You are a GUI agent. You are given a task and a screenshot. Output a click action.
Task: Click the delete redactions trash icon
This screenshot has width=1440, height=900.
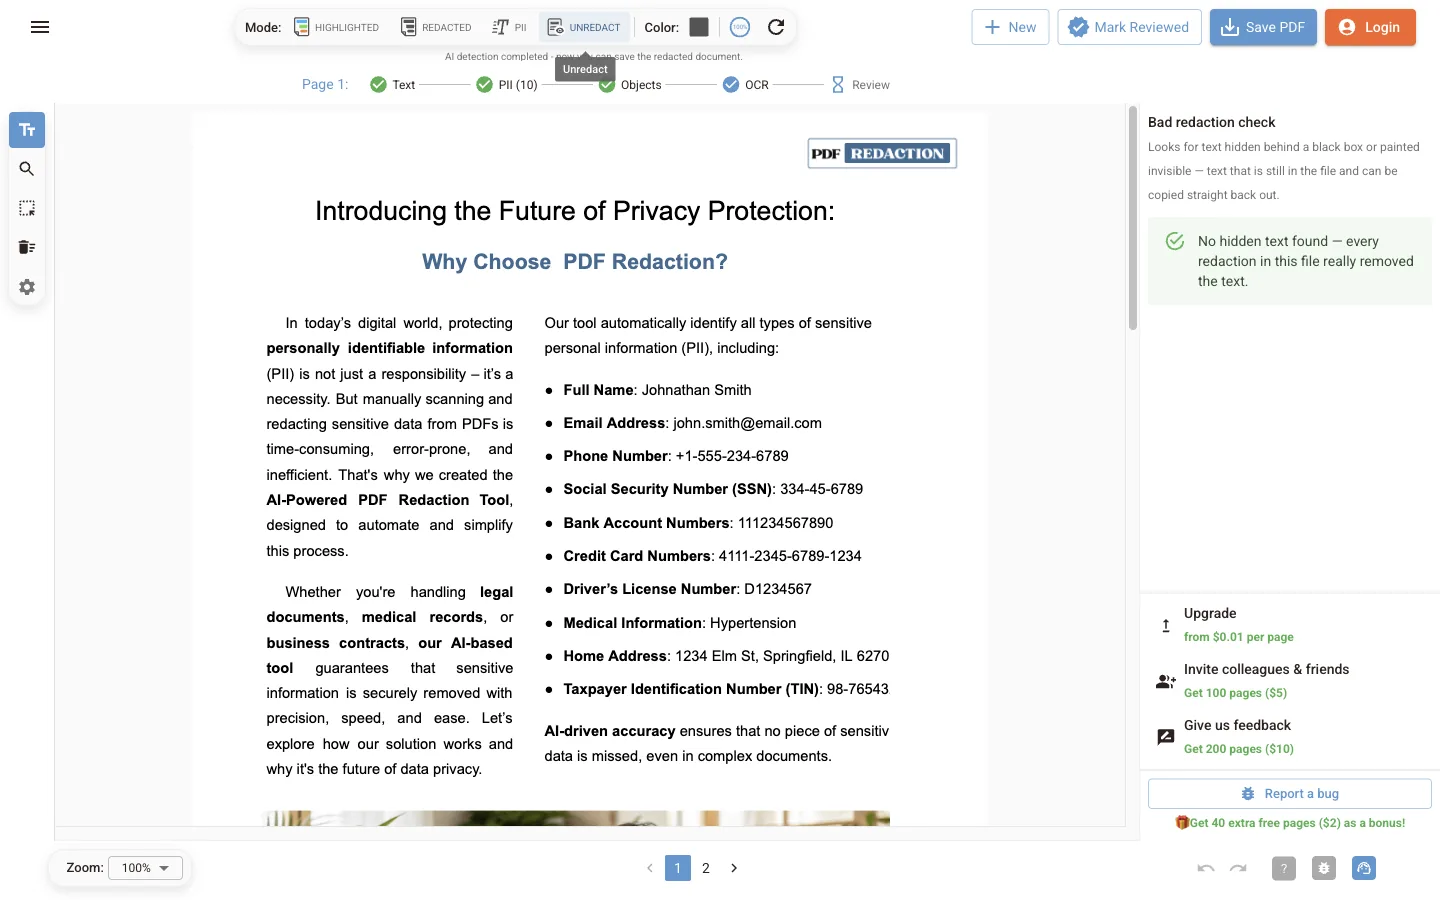pyautogui.click(x=27, y=247)
